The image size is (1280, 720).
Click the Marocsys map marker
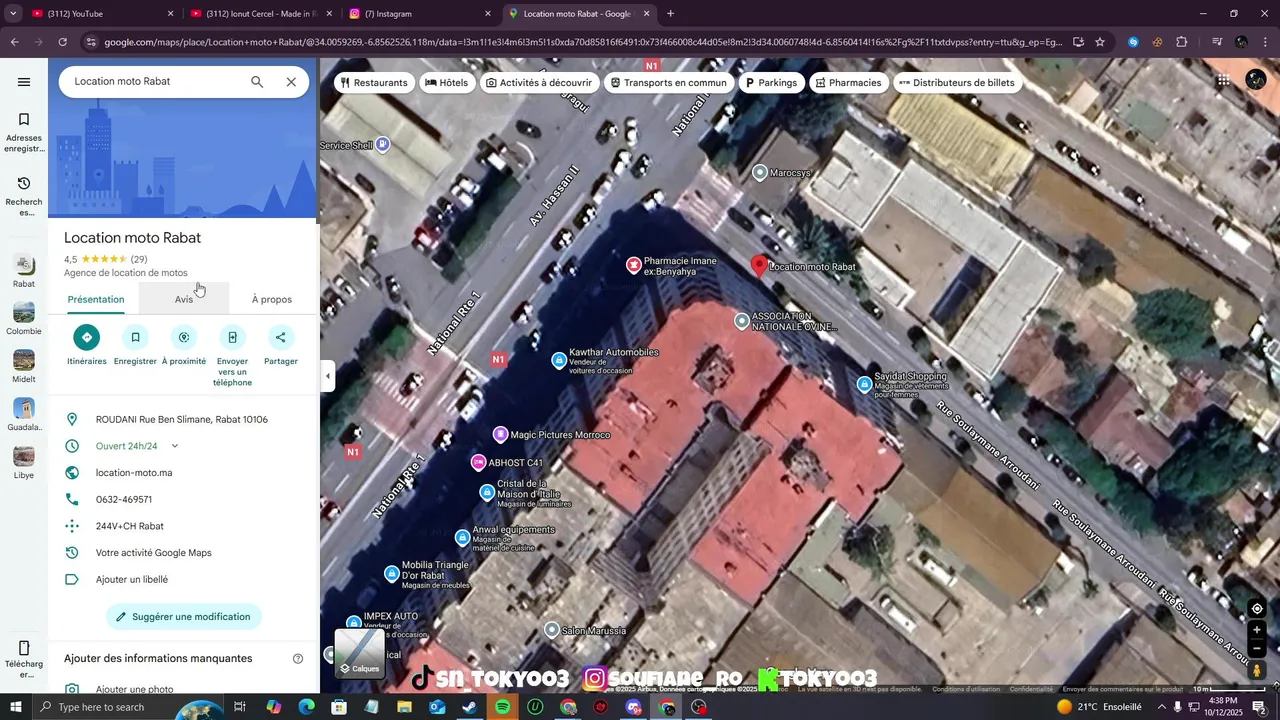760,173
